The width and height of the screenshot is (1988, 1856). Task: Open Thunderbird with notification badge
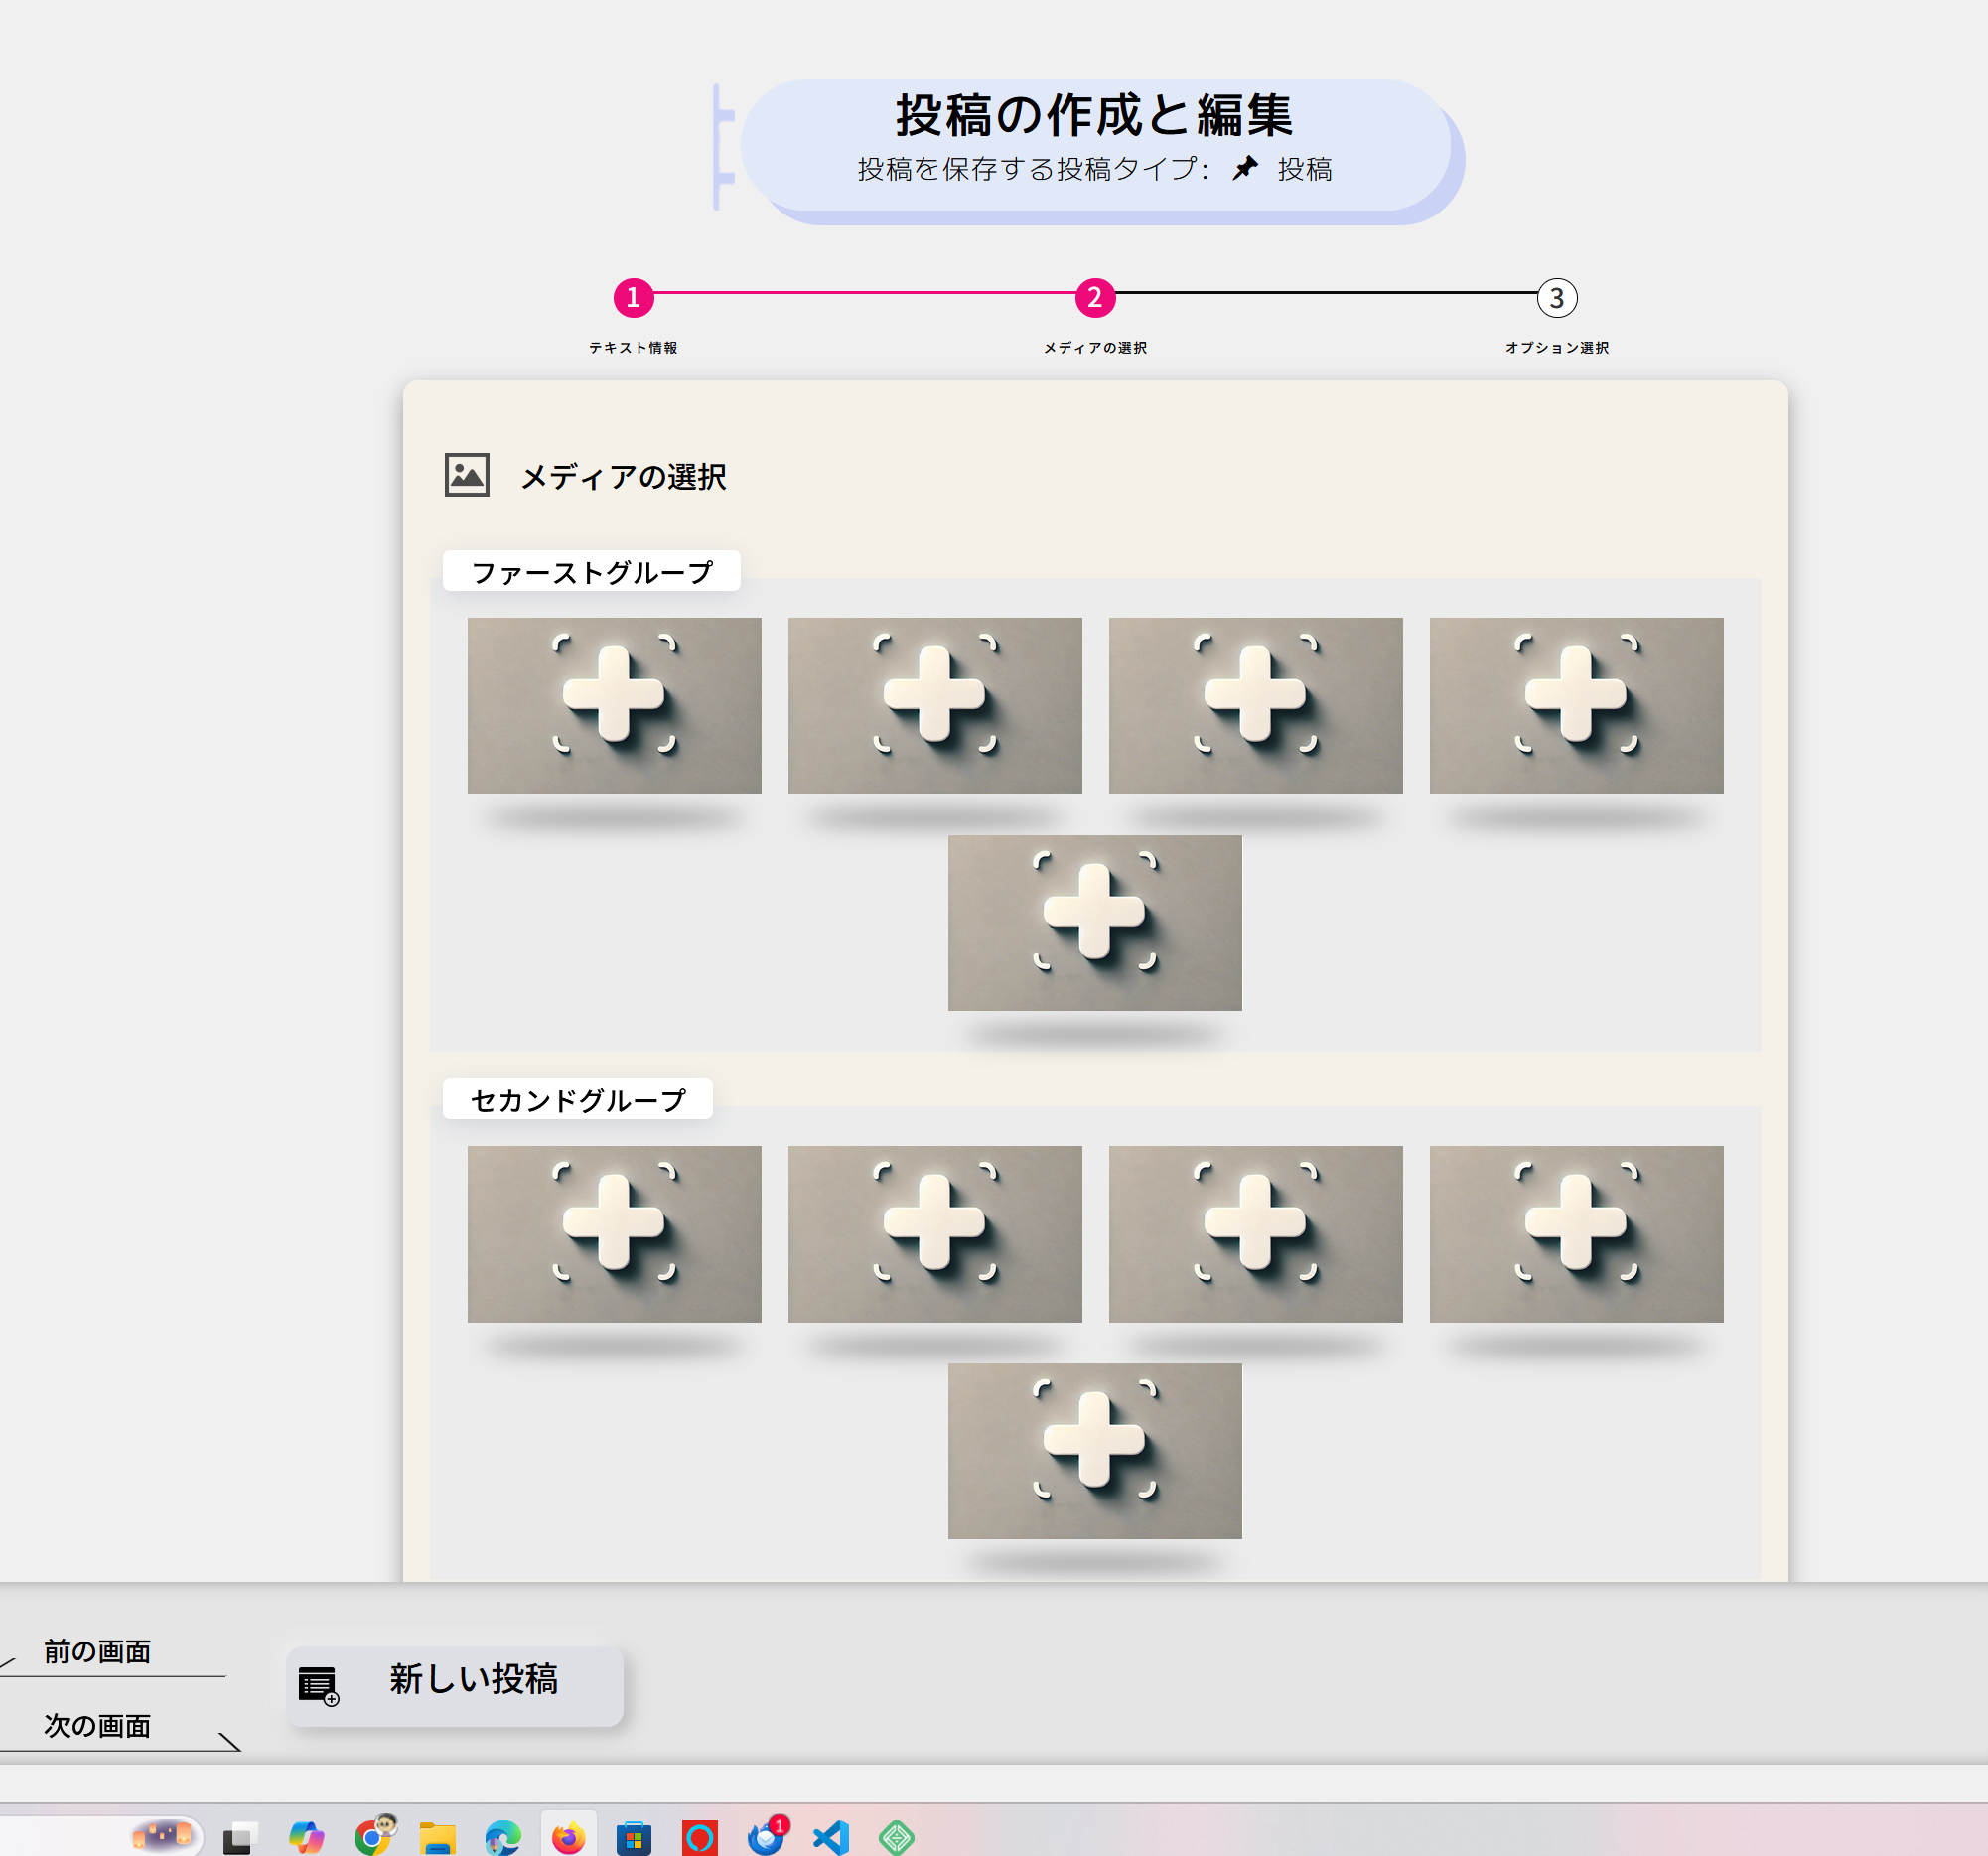click(766, 1838)
